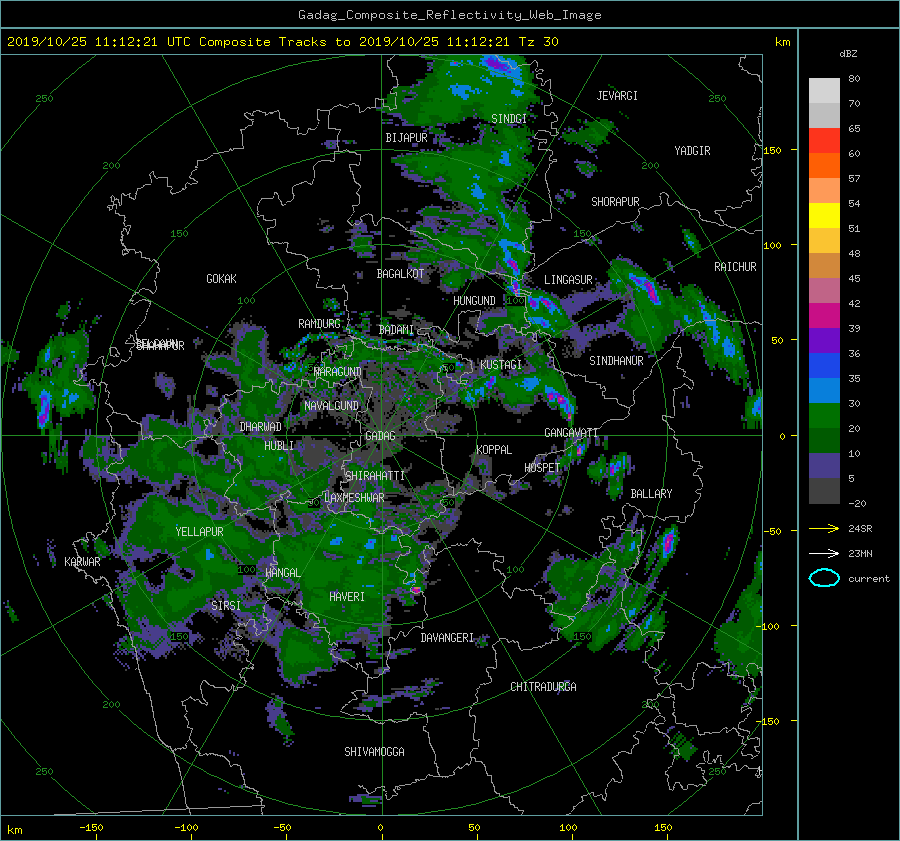This screenshot has height=841, width=900.
Task: Click the BAGALKOT city label
Action: [400, 274]
